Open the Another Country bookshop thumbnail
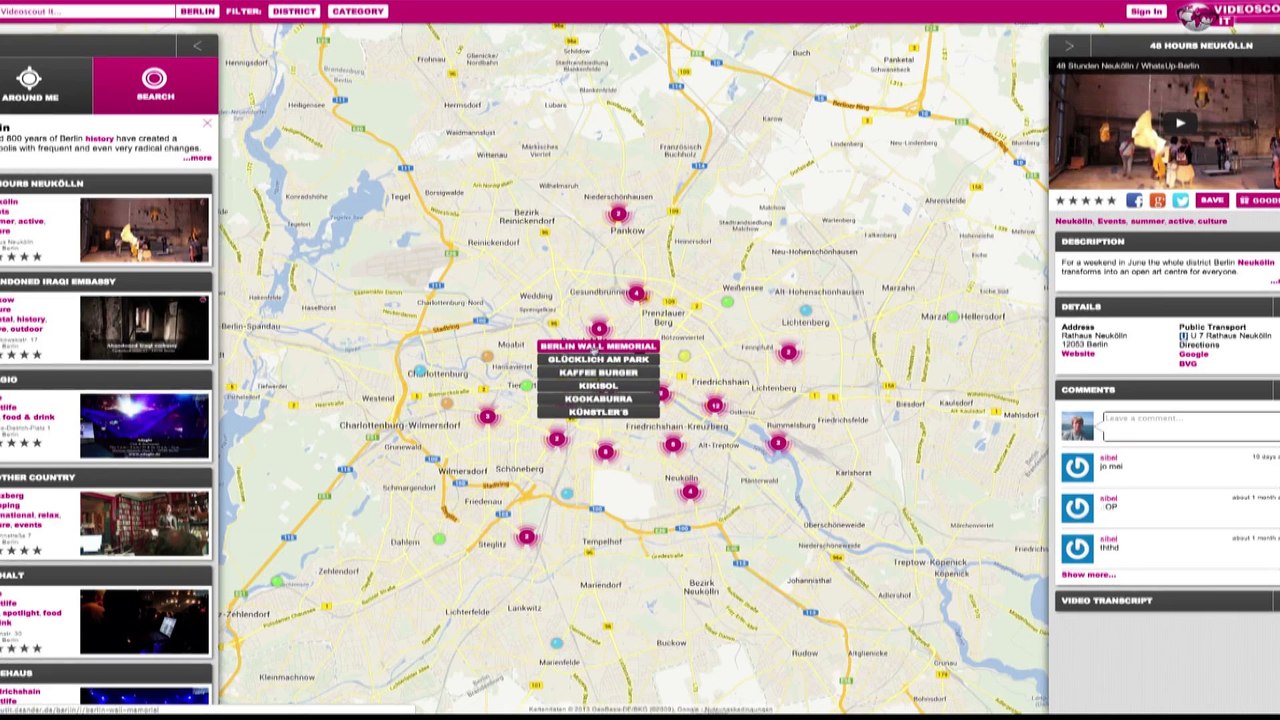Image resolution: width=1280 pixels, height=720 pixels. click(145, 524)
